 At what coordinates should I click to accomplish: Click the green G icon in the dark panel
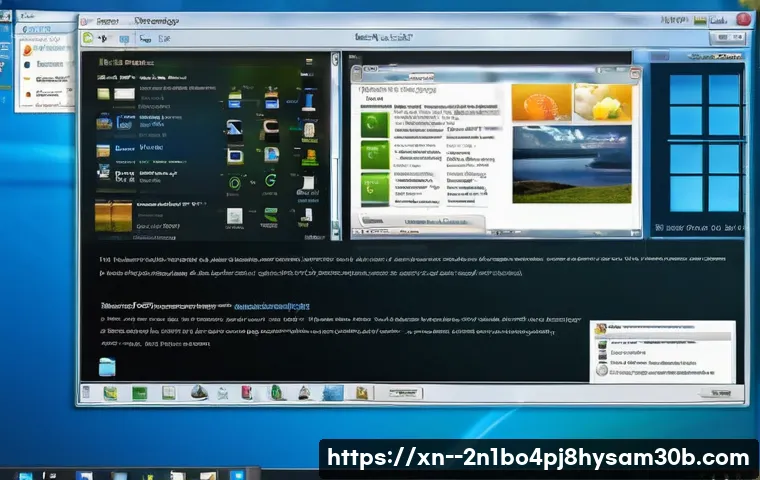pyautogui.click(x=269, y=181)
